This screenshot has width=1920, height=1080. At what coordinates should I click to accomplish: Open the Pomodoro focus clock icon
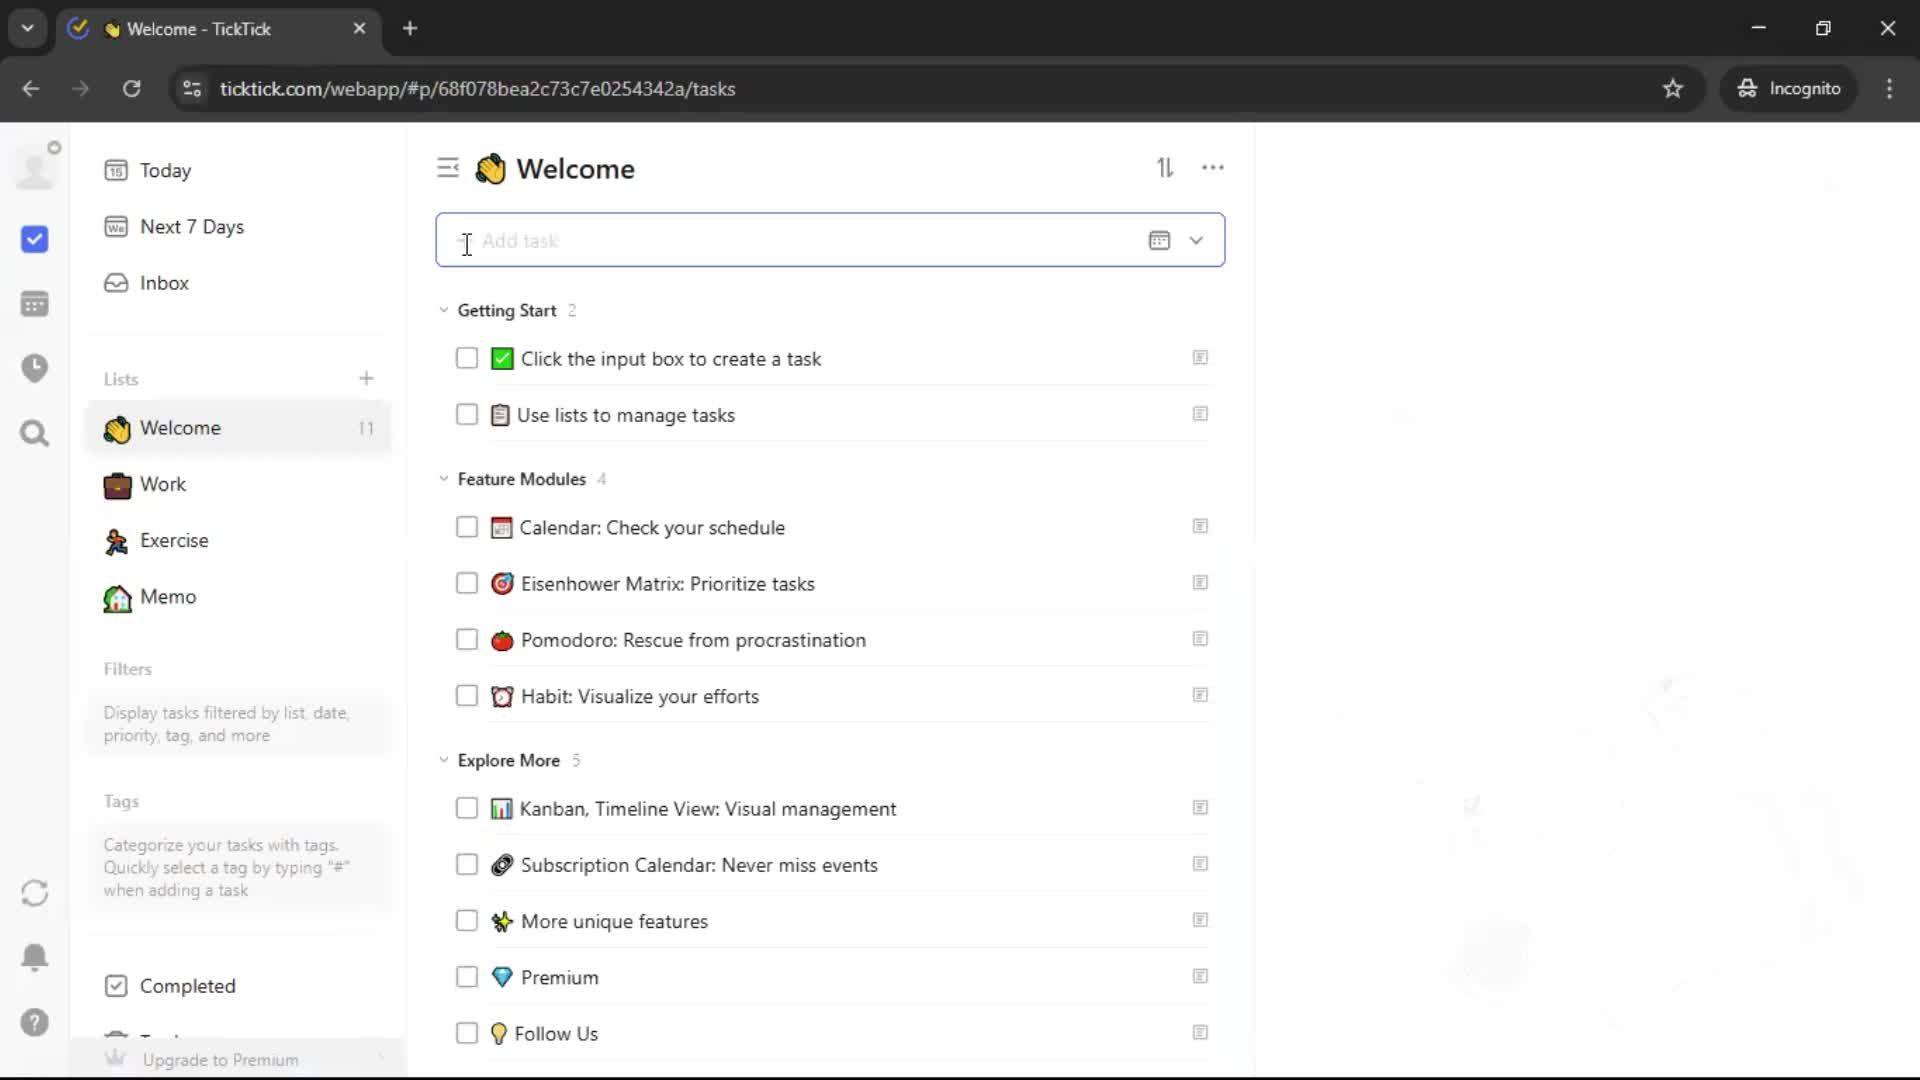[34, 368]
